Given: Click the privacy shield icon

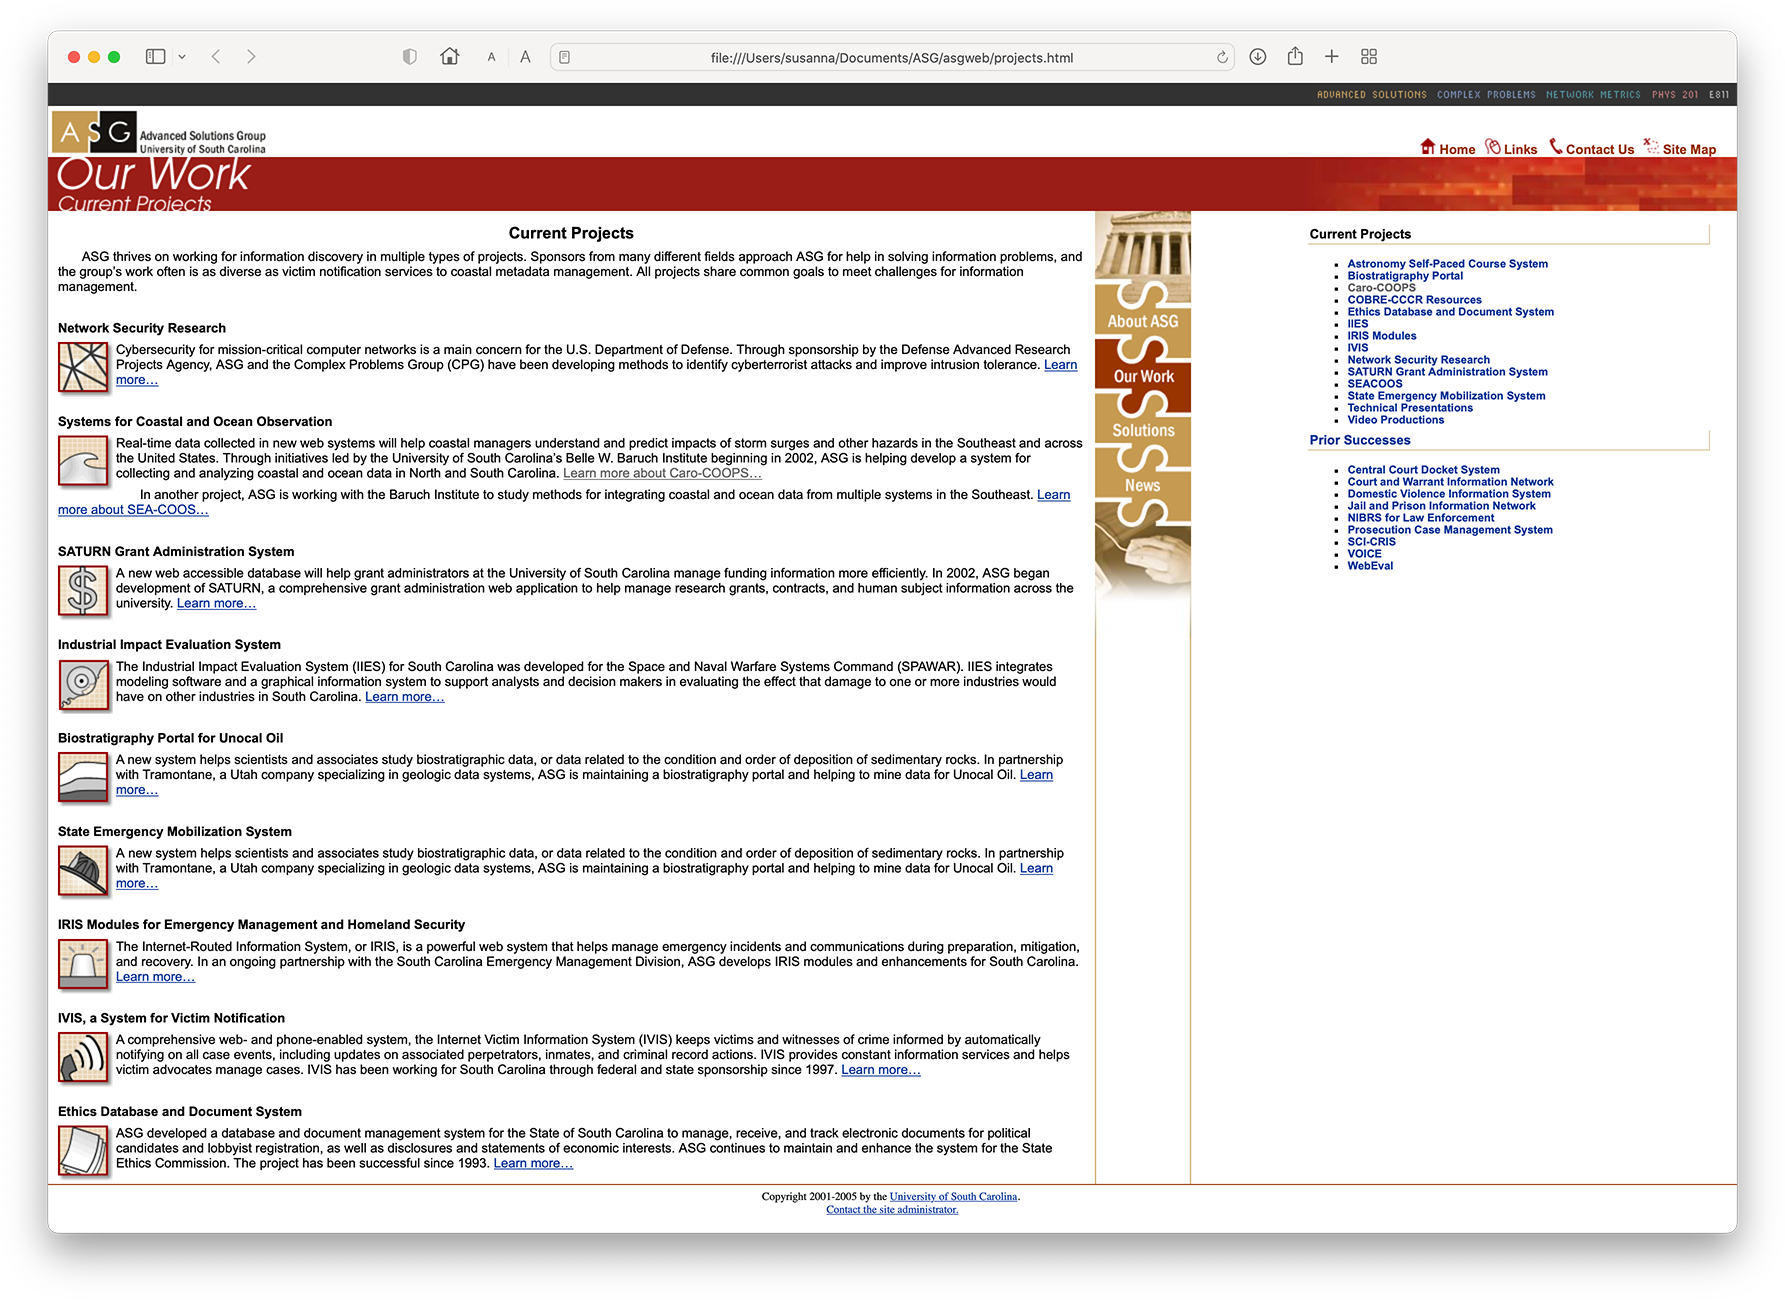Looking at the screenshot, I should (409, 57).
